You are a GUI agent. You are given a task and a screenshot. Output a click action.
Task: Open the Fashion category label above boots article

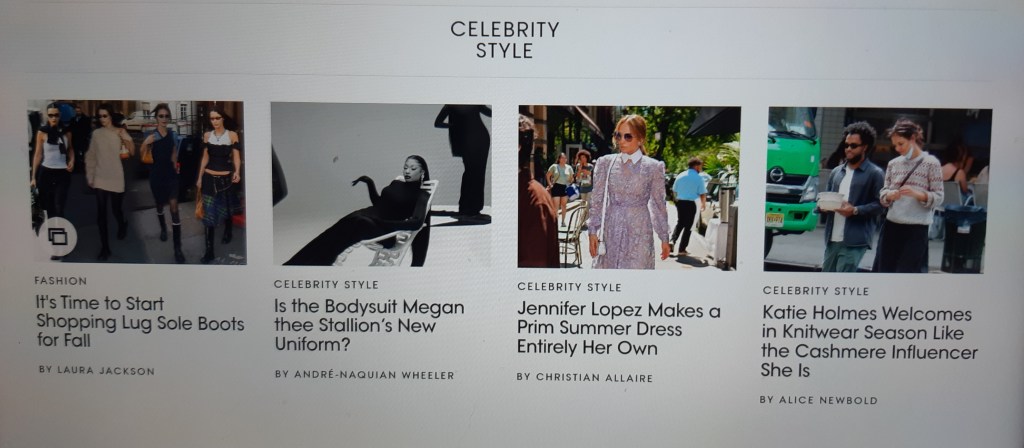tap(61, 281)
